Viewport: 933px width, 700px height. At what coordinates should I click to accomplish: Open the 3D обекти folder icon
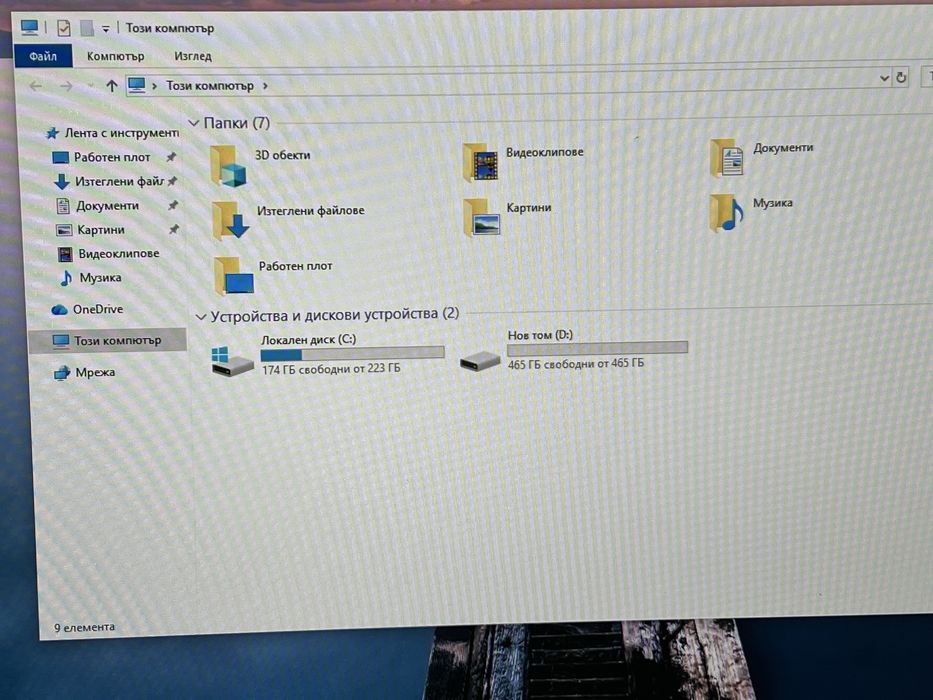click(228, 166)
